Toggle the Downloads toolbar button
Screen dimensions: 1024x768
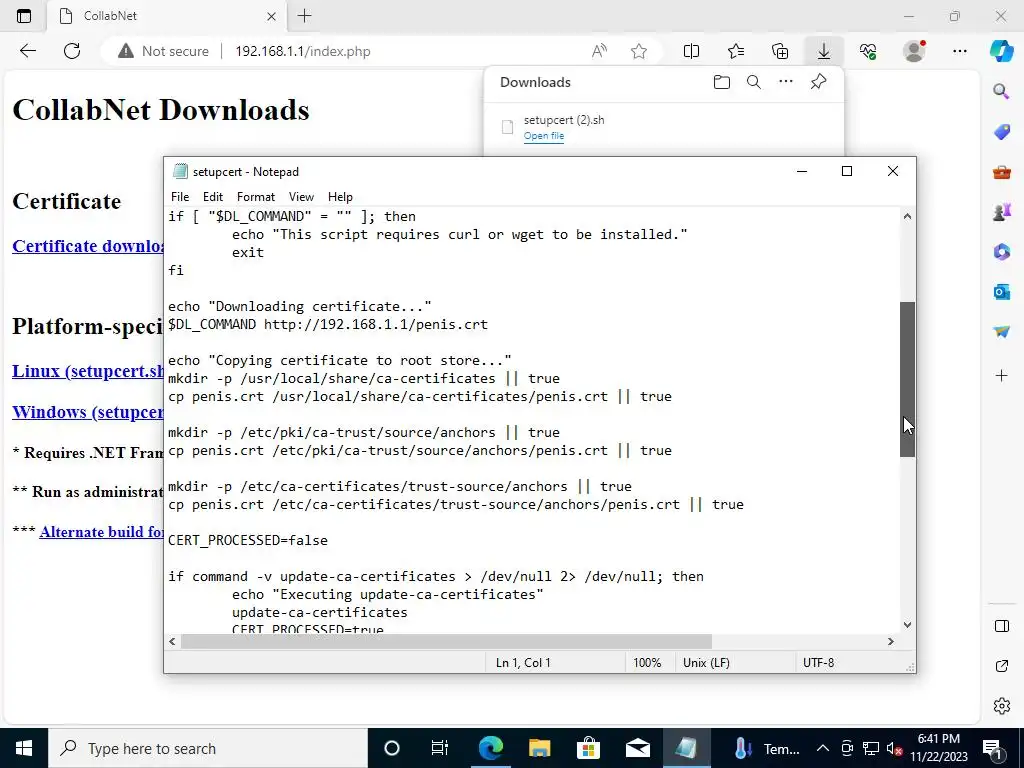(824, 51)
